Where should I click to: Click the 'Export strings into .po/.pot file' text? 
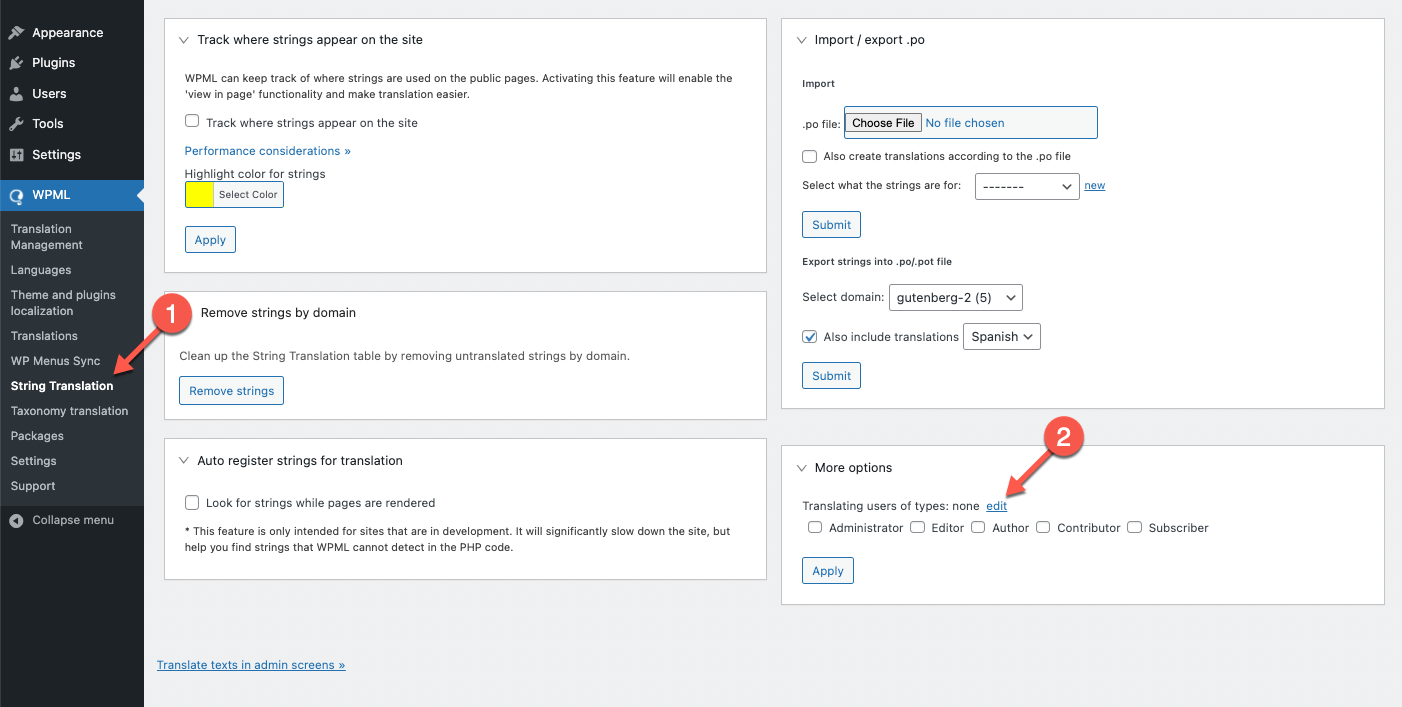[x=877, y=262]
